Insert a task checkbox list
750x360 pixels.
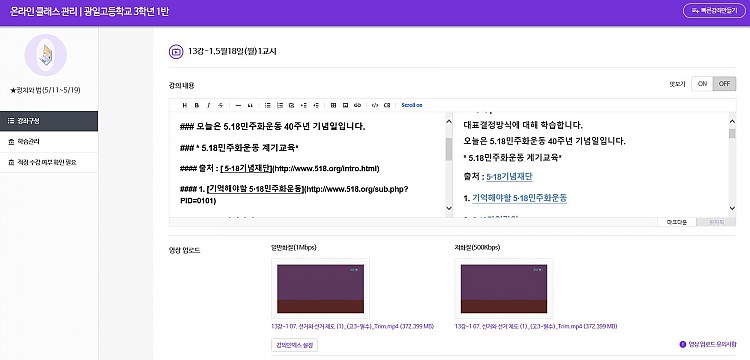point(292,105)
